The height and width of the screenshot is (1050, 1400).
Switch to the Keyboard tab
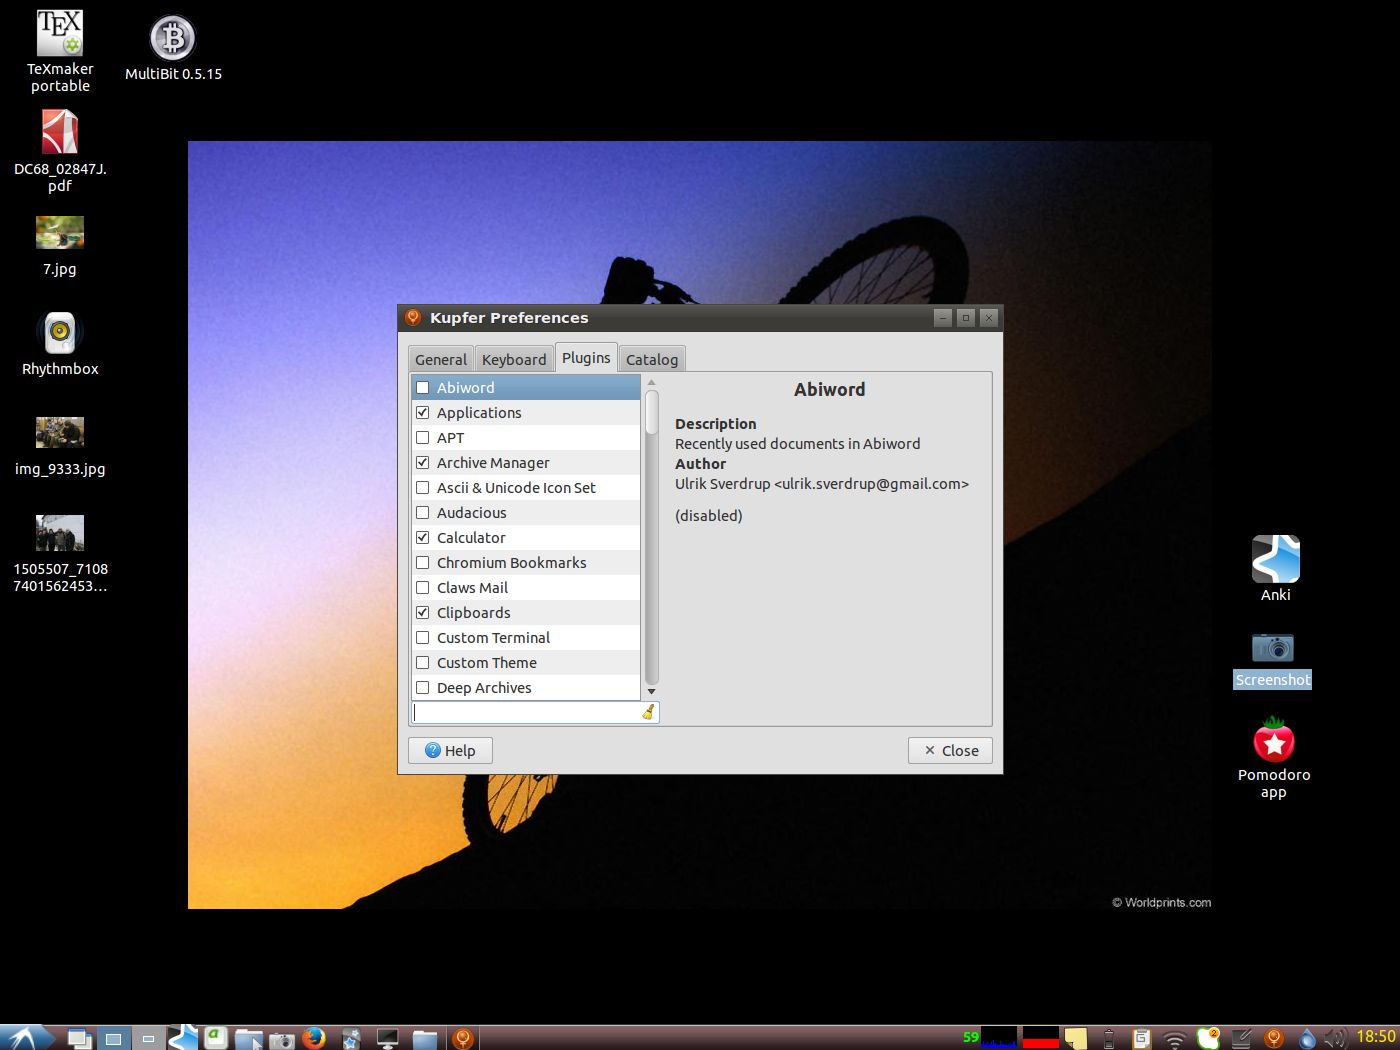point(514,360)
